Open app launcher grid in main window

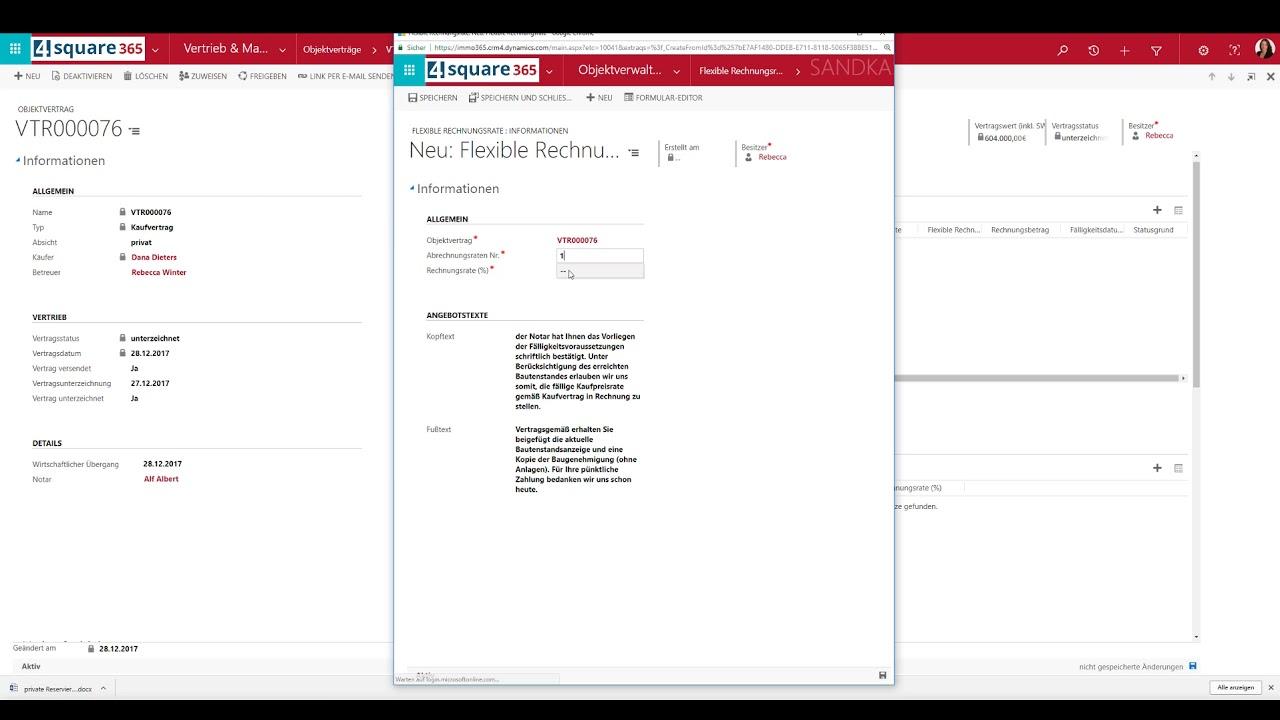(15, 49)
